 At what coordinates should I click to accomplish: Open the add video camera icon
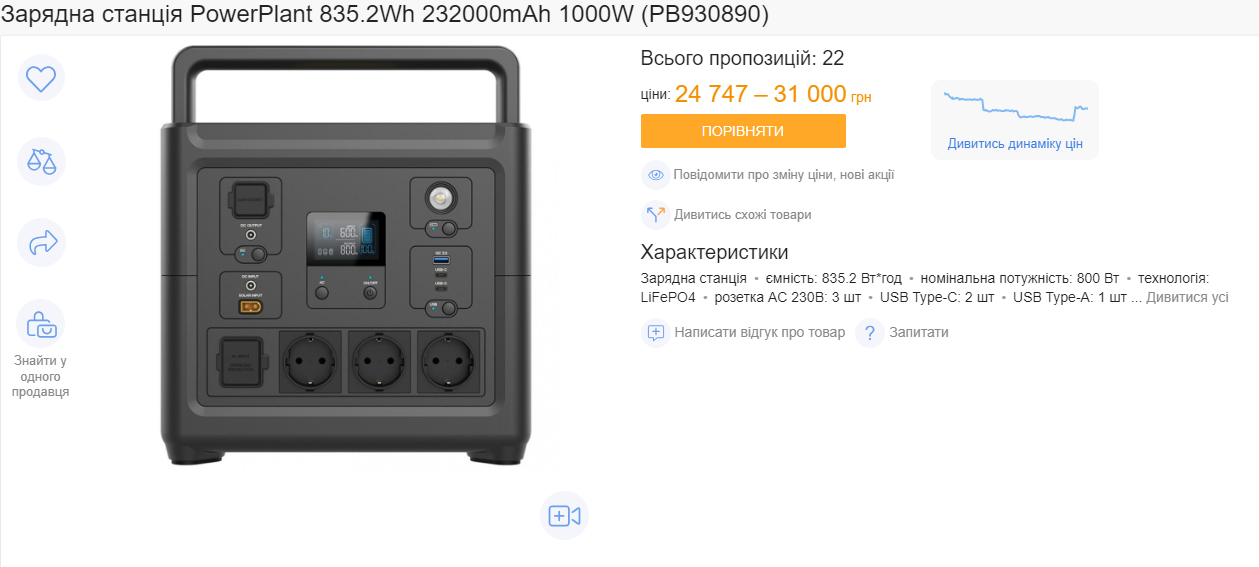564,516
